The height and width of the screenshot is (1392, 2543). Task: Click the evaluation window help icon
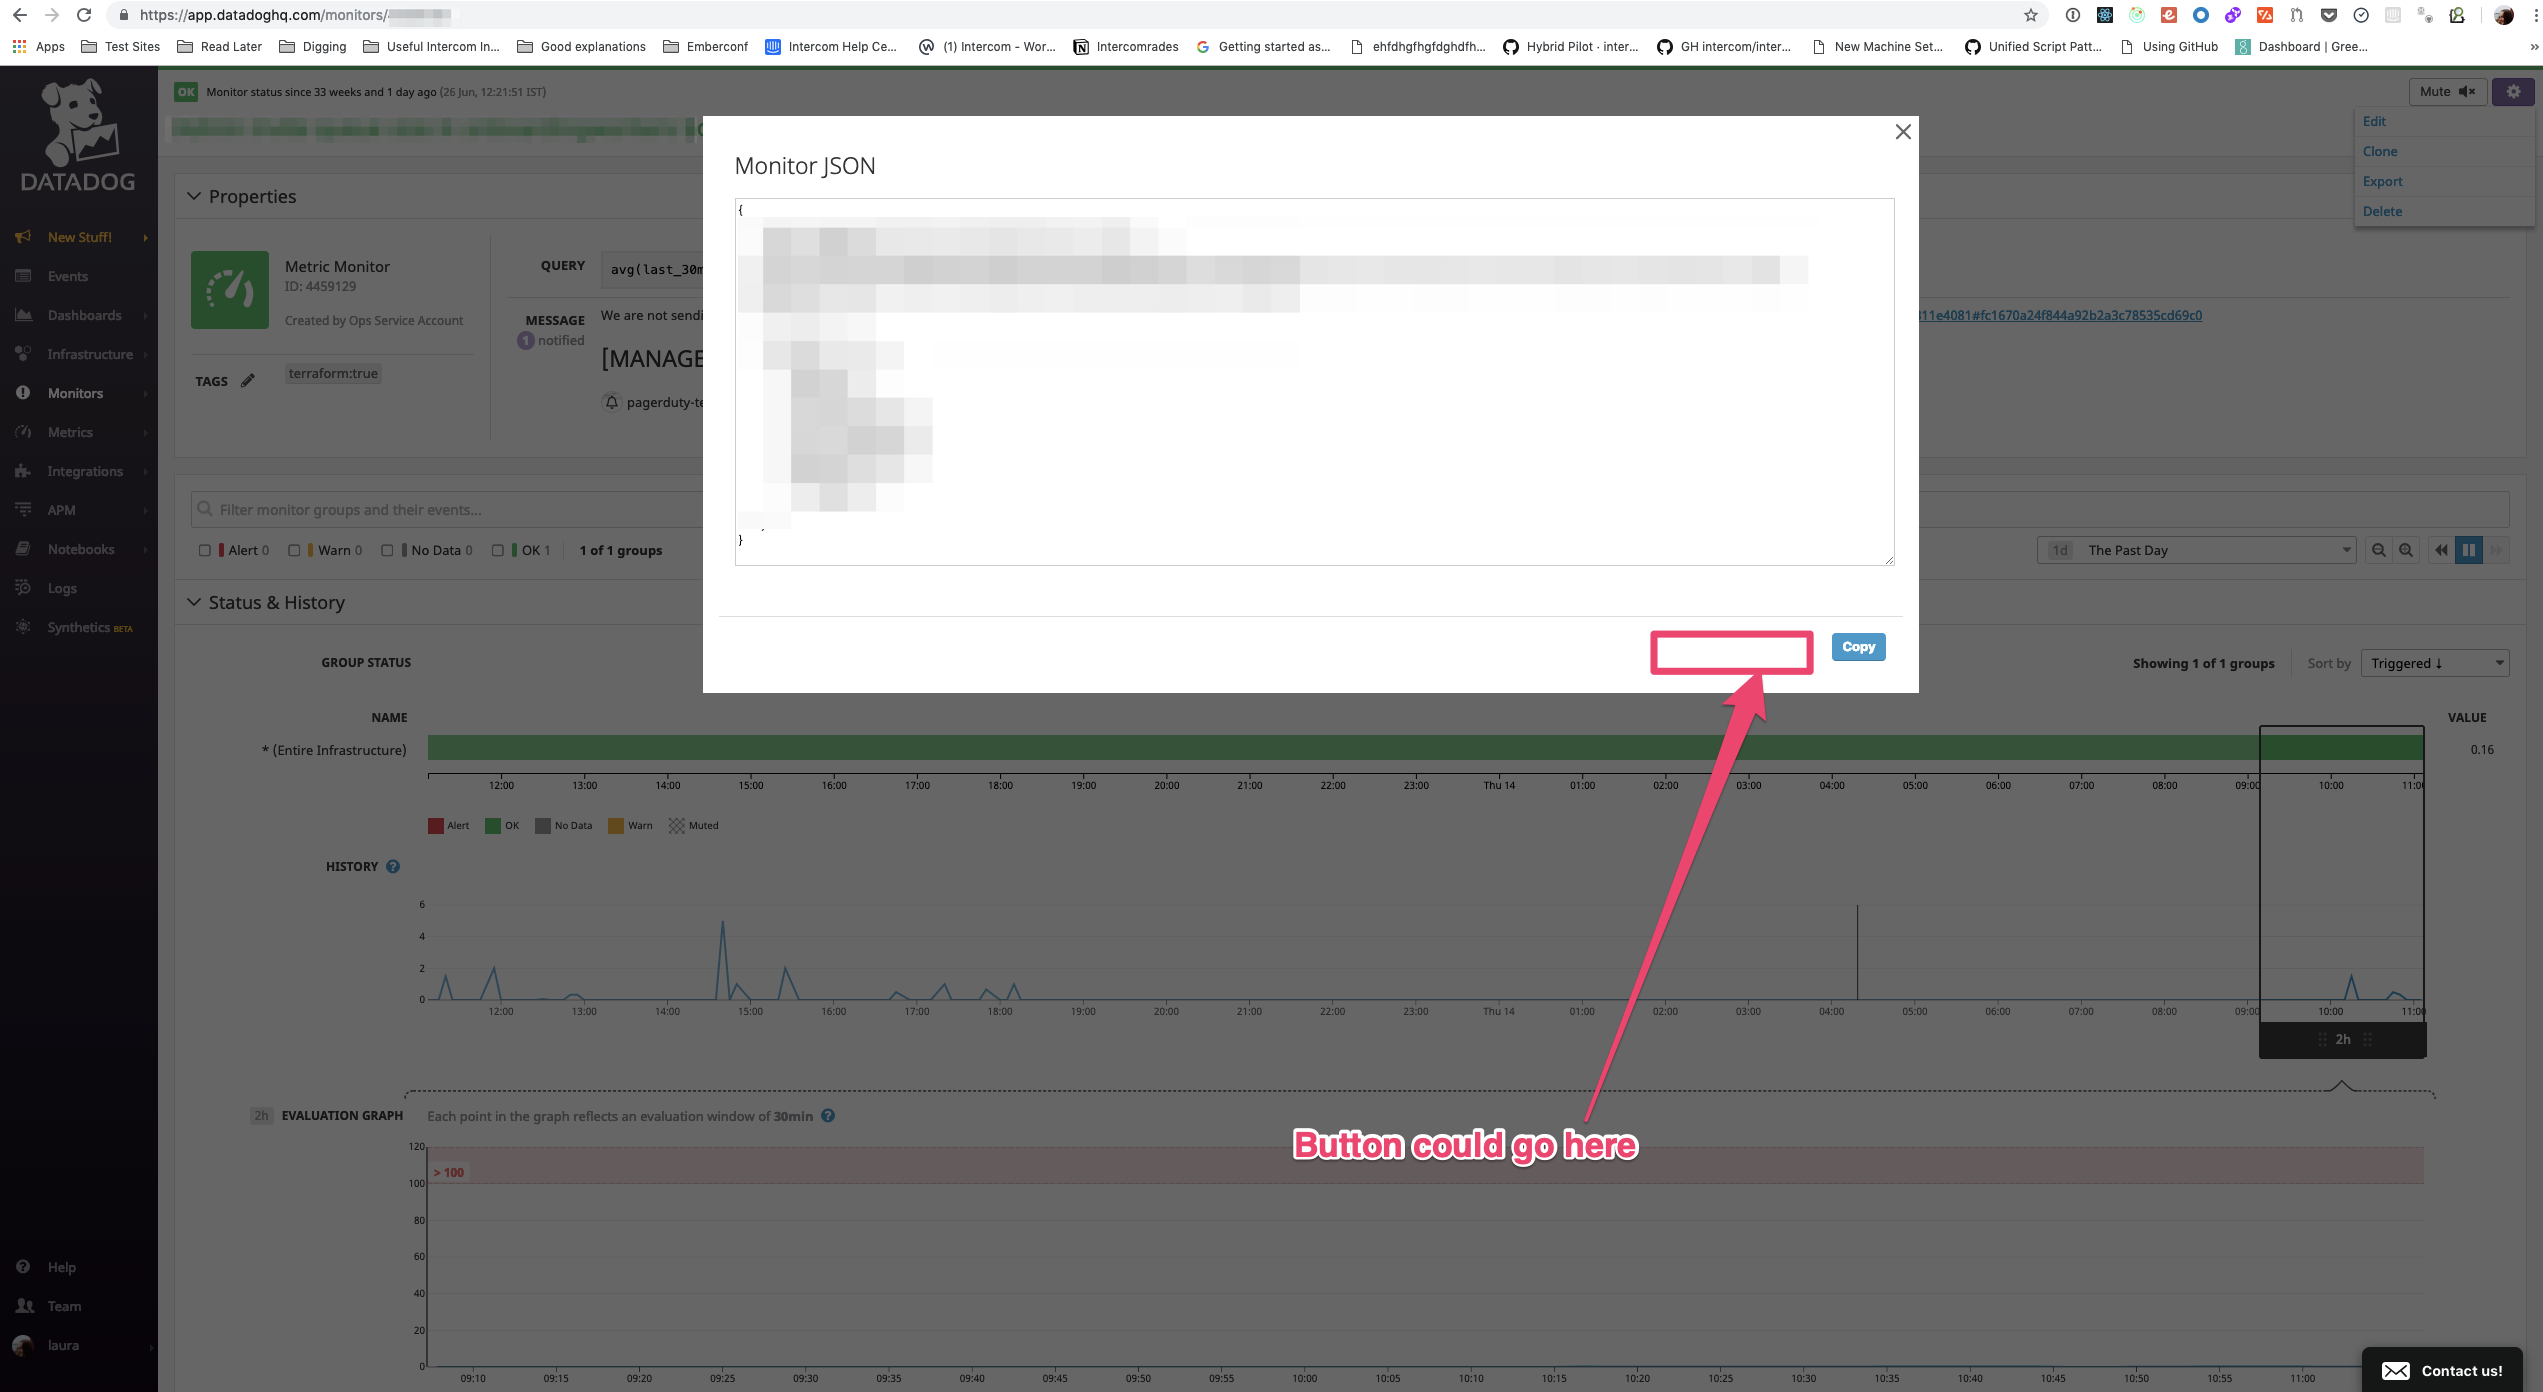click(x=828, y=1116)
